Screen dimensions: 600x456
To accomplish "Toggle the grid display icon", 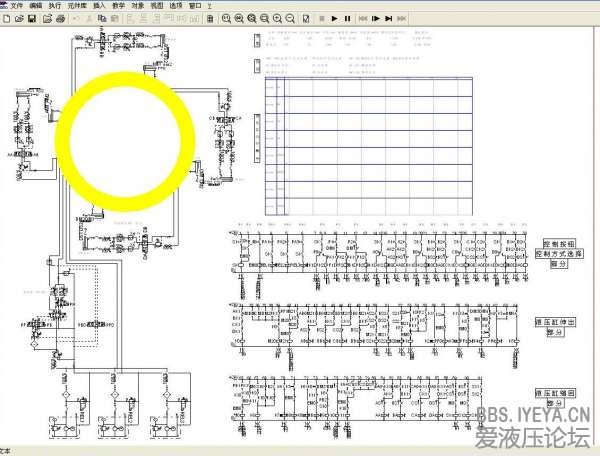I will pyautogui.click(x=211, y=18).
